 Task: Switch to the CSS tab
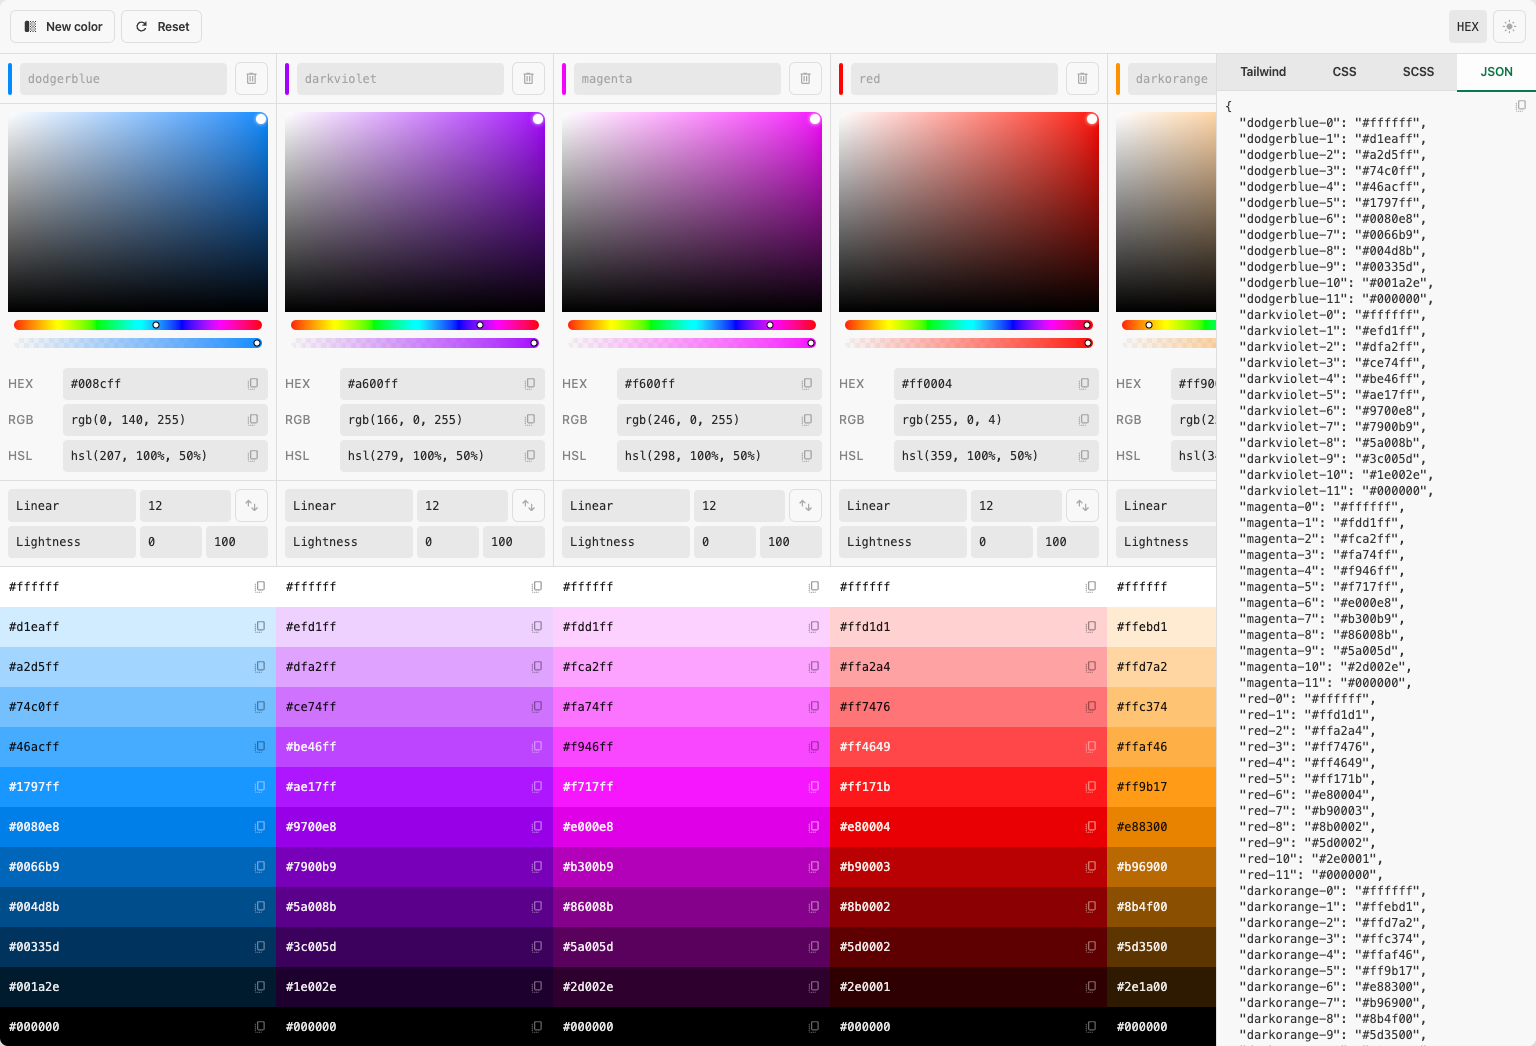pyautogui.click(x=1344, y=72)
